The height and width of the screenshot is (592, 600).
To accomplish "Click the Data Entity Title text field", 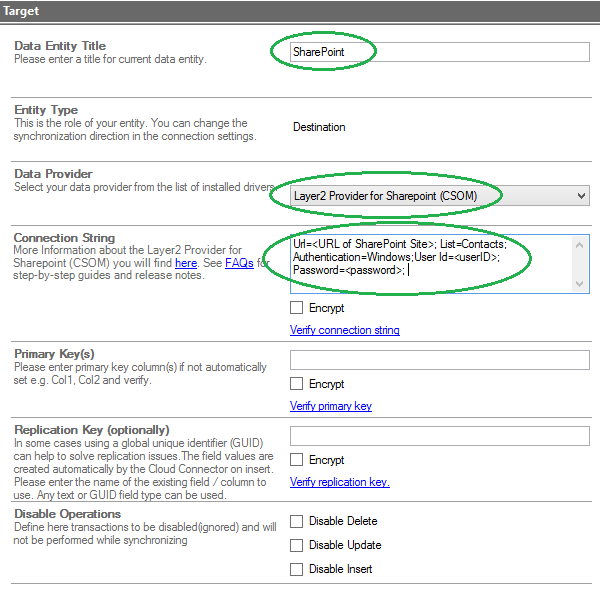I will (438, 52).
